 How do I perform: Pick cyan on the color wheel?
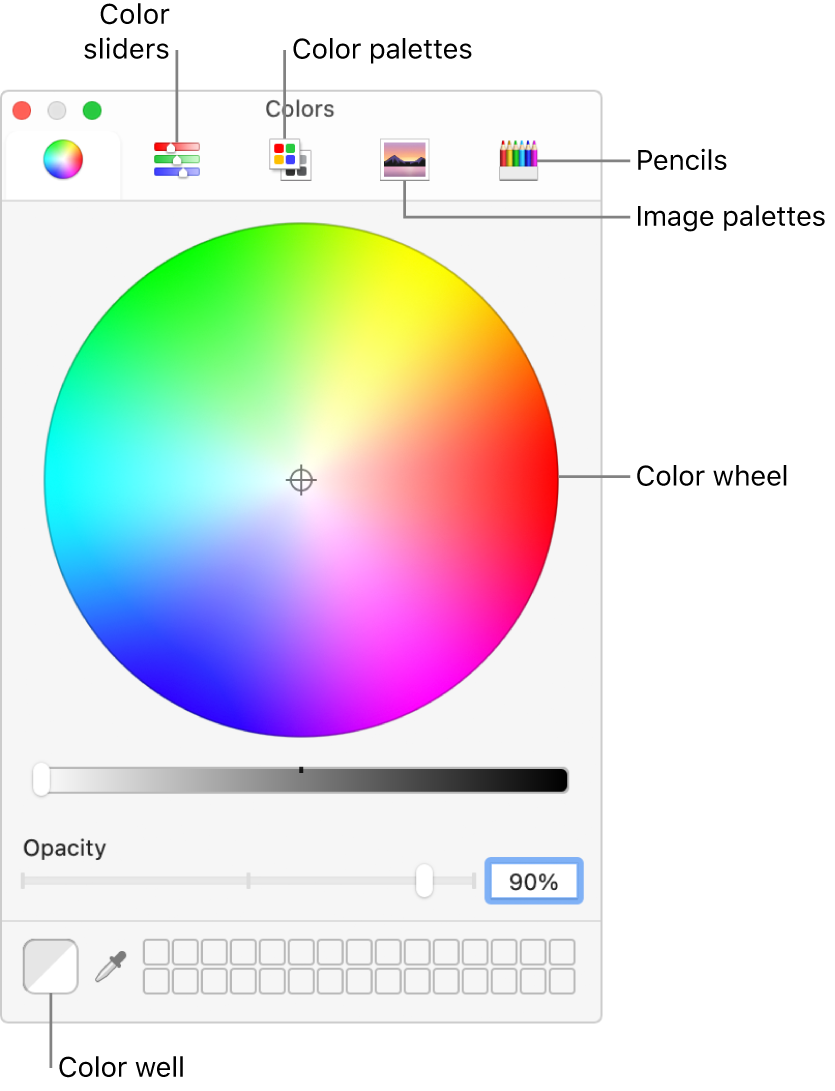(60, 480)
